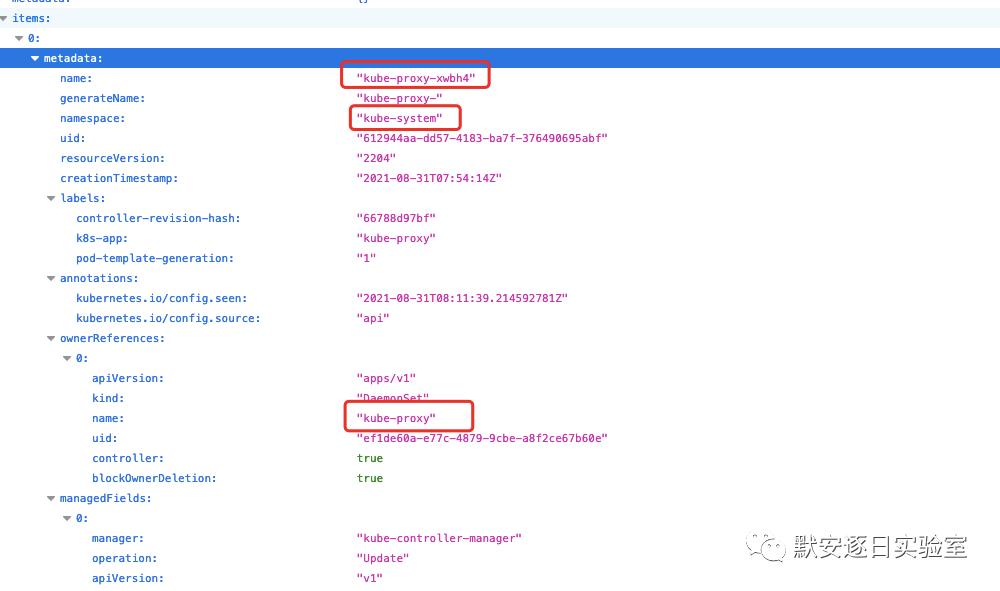
Task: Collapse the highlighted metadata node
Action: (35, 58)
